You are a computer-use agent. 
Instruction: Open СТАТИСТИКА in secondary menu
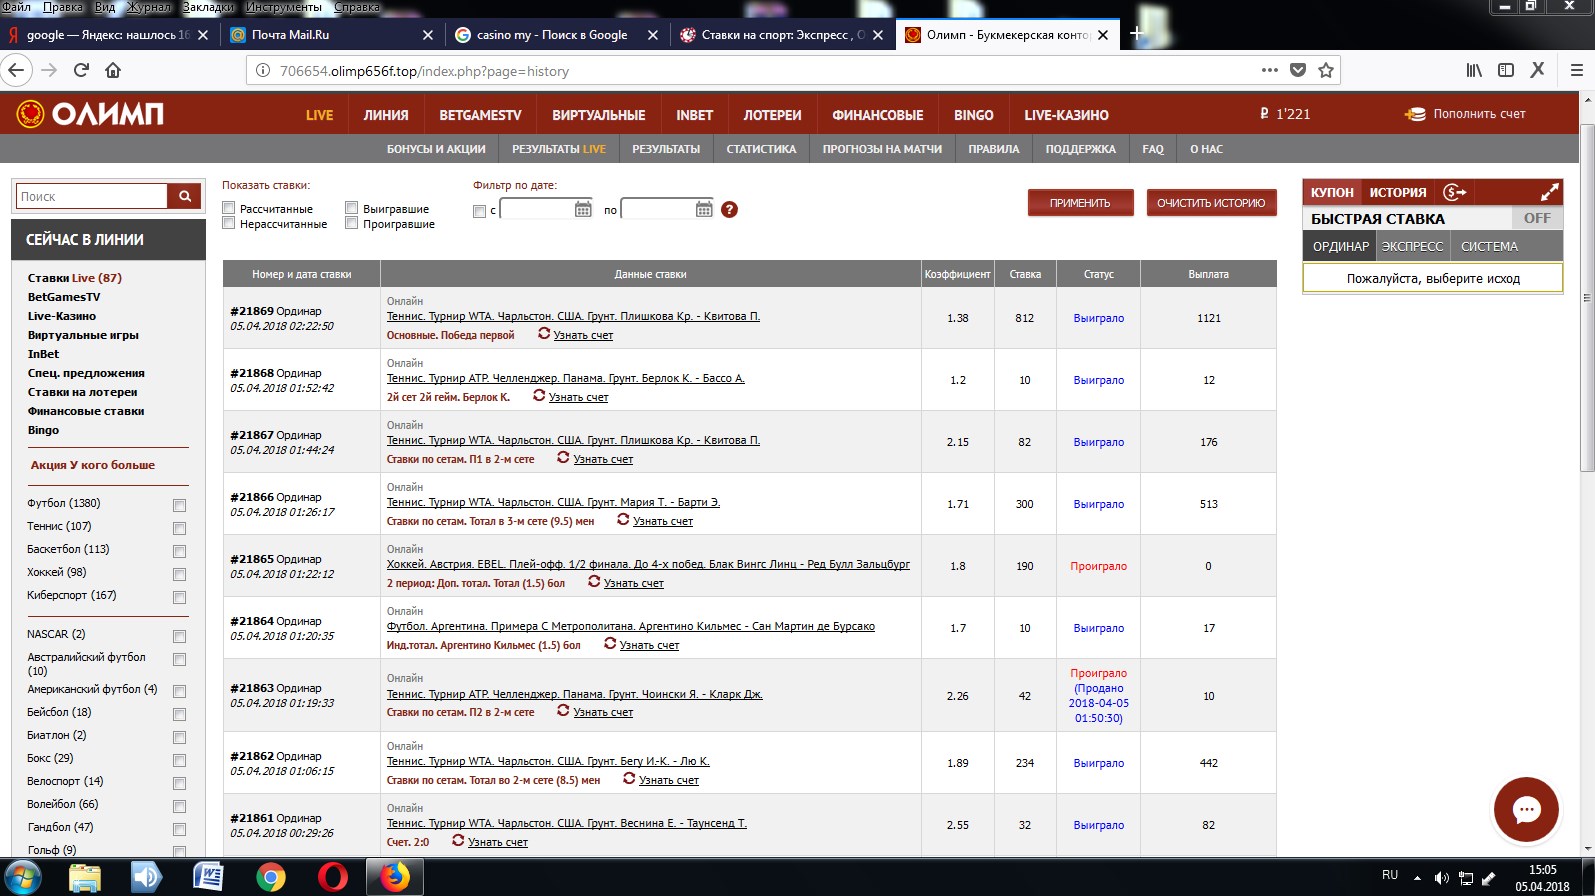pyautogui.click(x=761, y=149)
